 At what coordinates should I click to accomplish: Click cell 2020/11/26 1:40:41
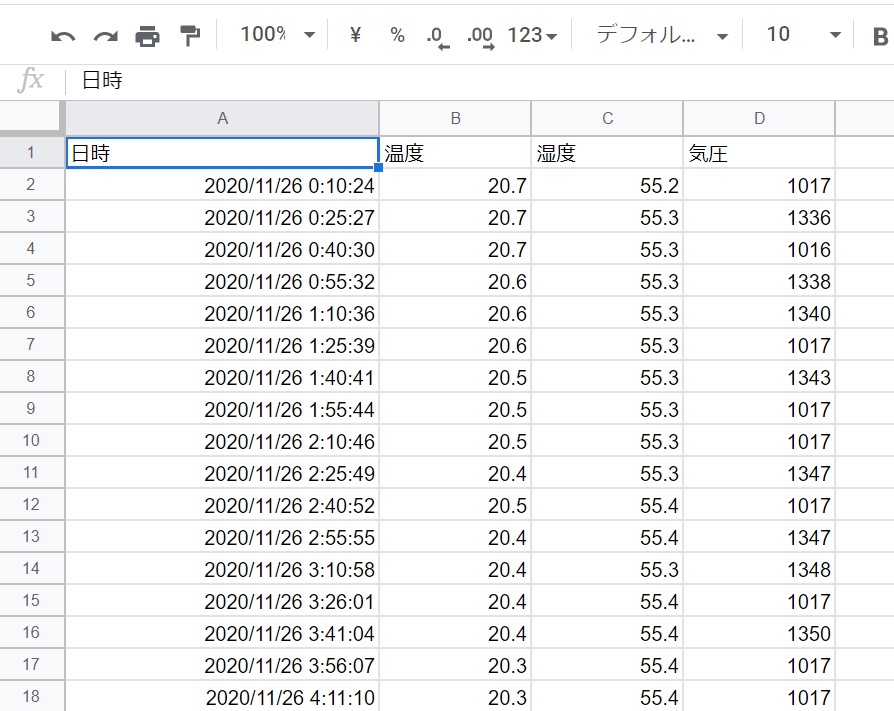222,377
